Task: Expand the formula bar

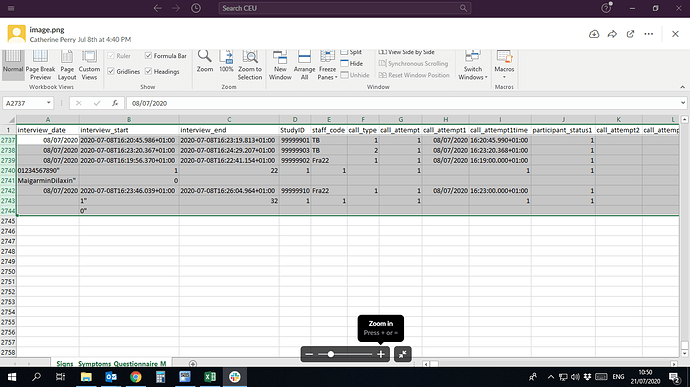Action: tap(683, 103)
